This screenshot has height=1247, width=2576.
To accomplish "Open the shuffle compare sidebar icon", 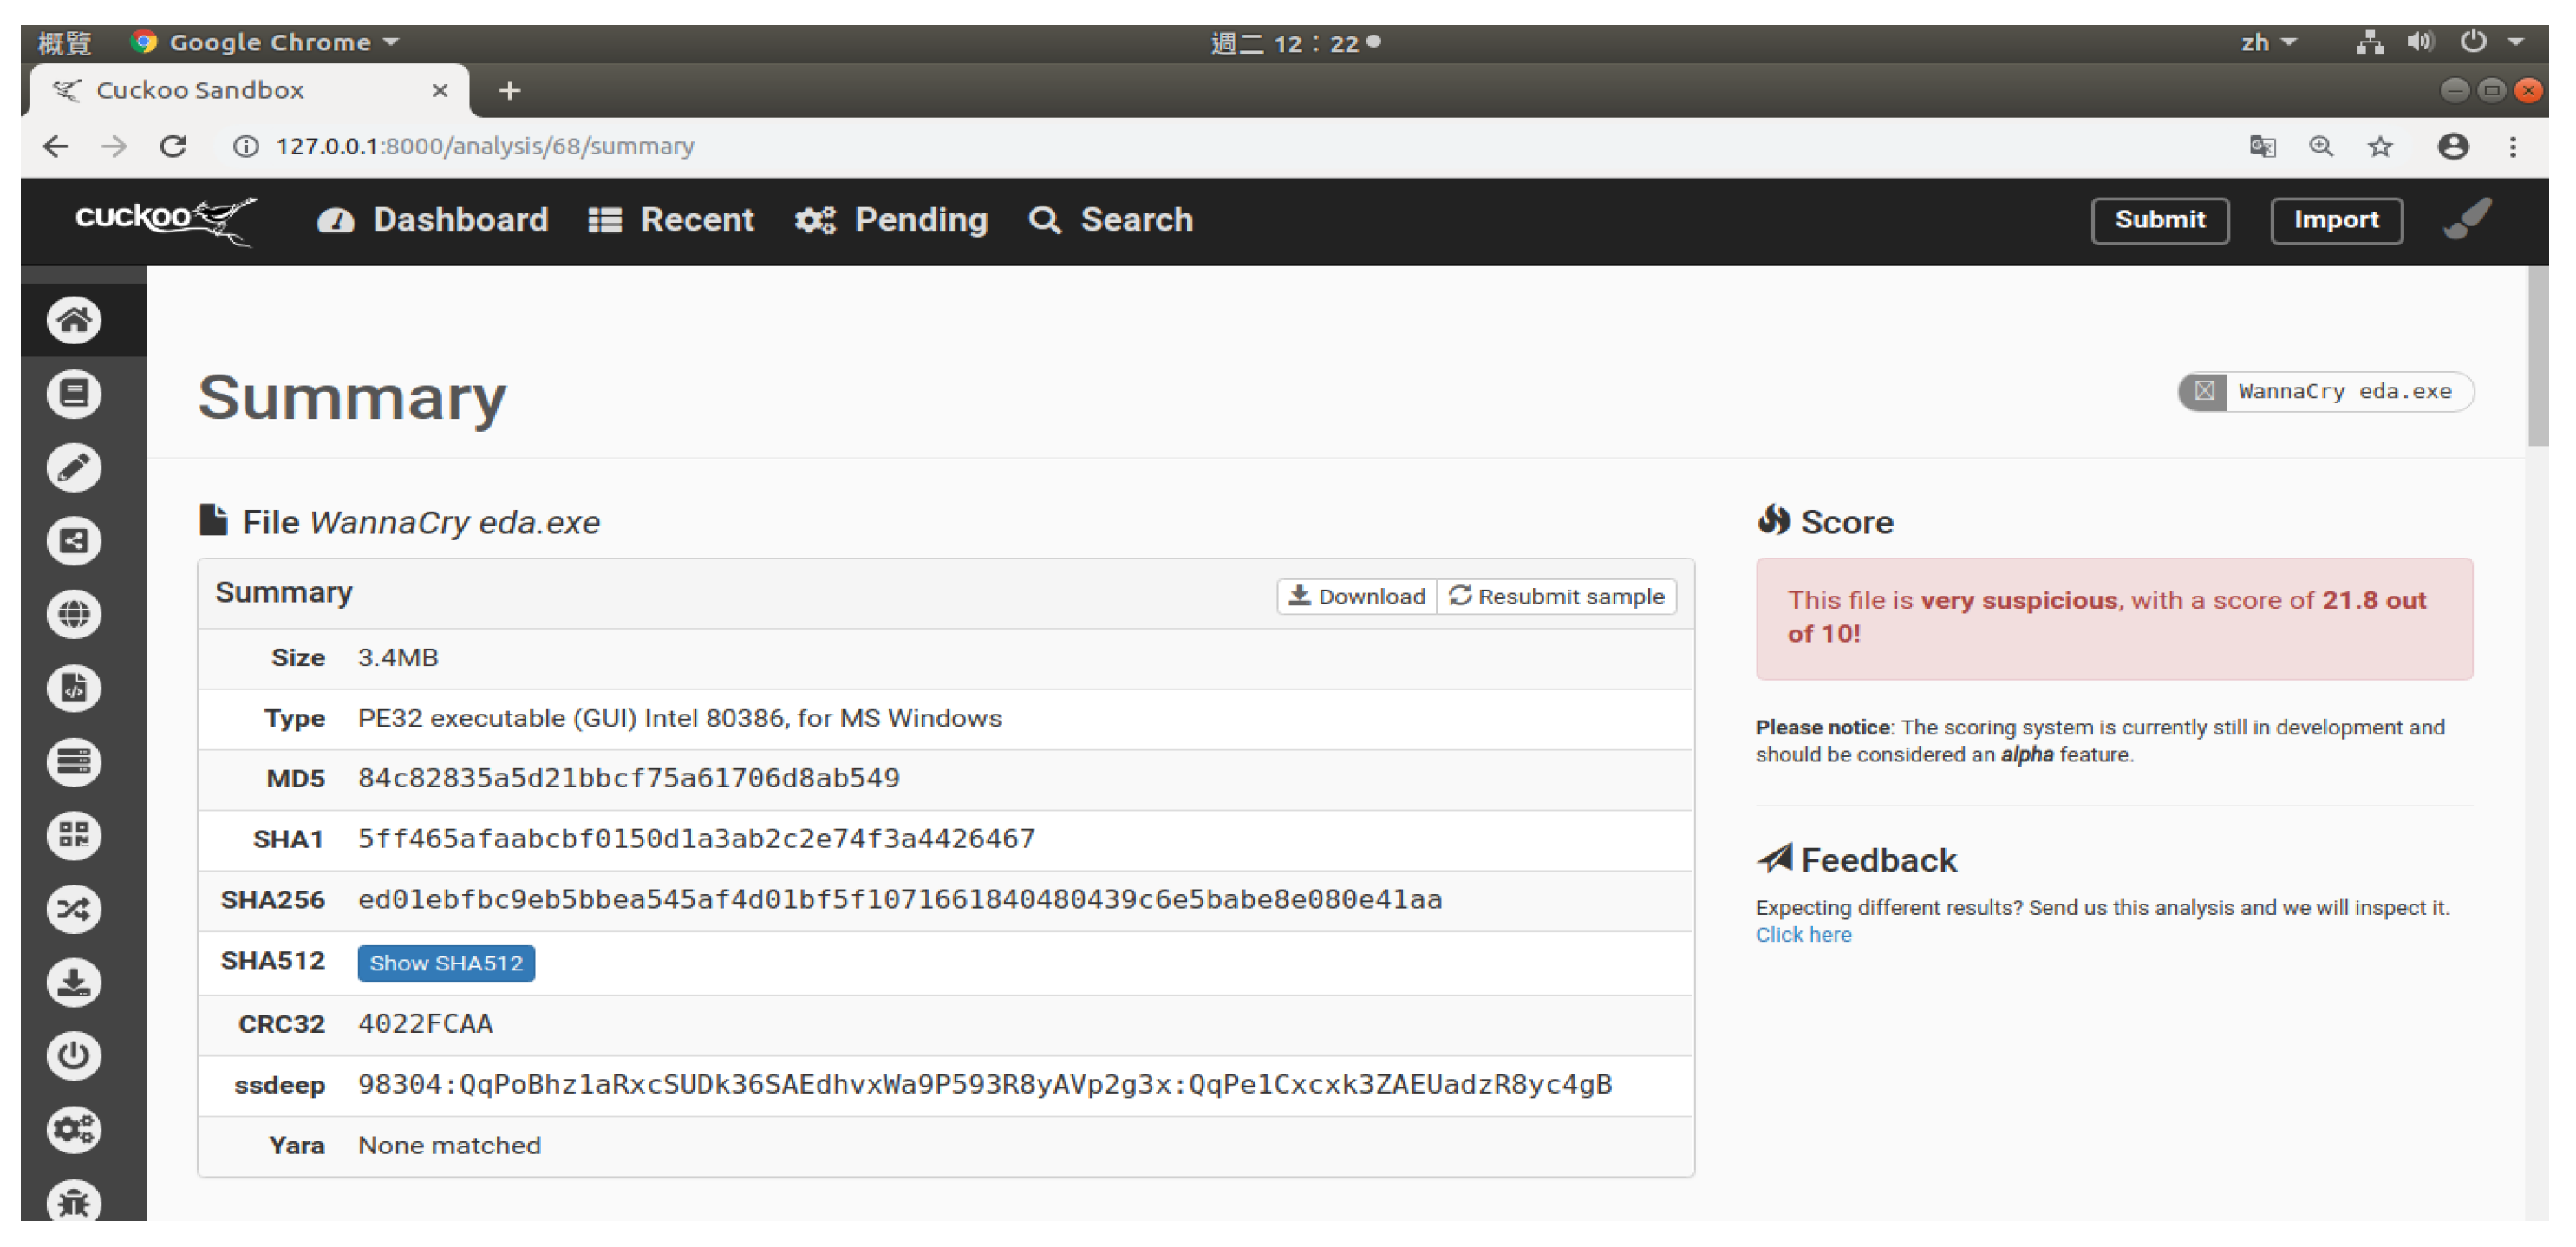I will [x=74, y=909].
